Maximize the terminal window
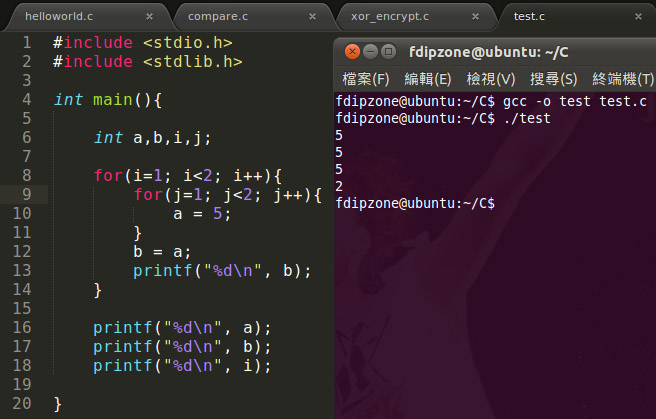Viewport: 656px width, 419px height. [x=389, y=51]
